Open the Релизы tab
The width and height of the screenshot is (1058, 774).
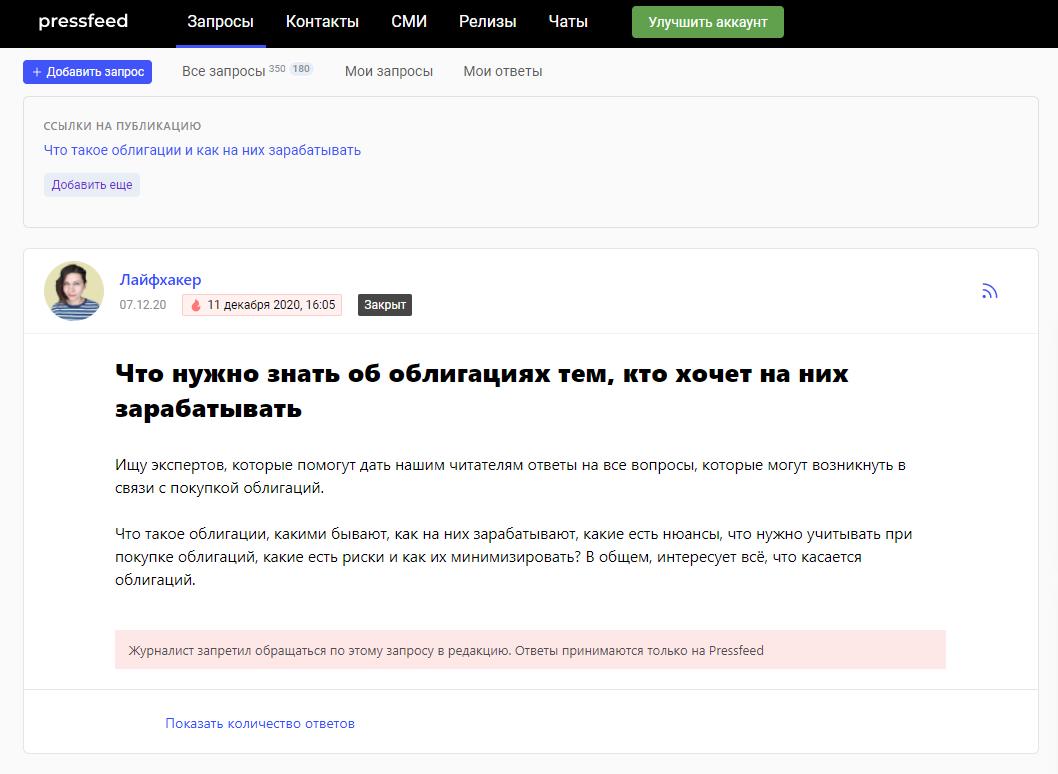point(487,22)
